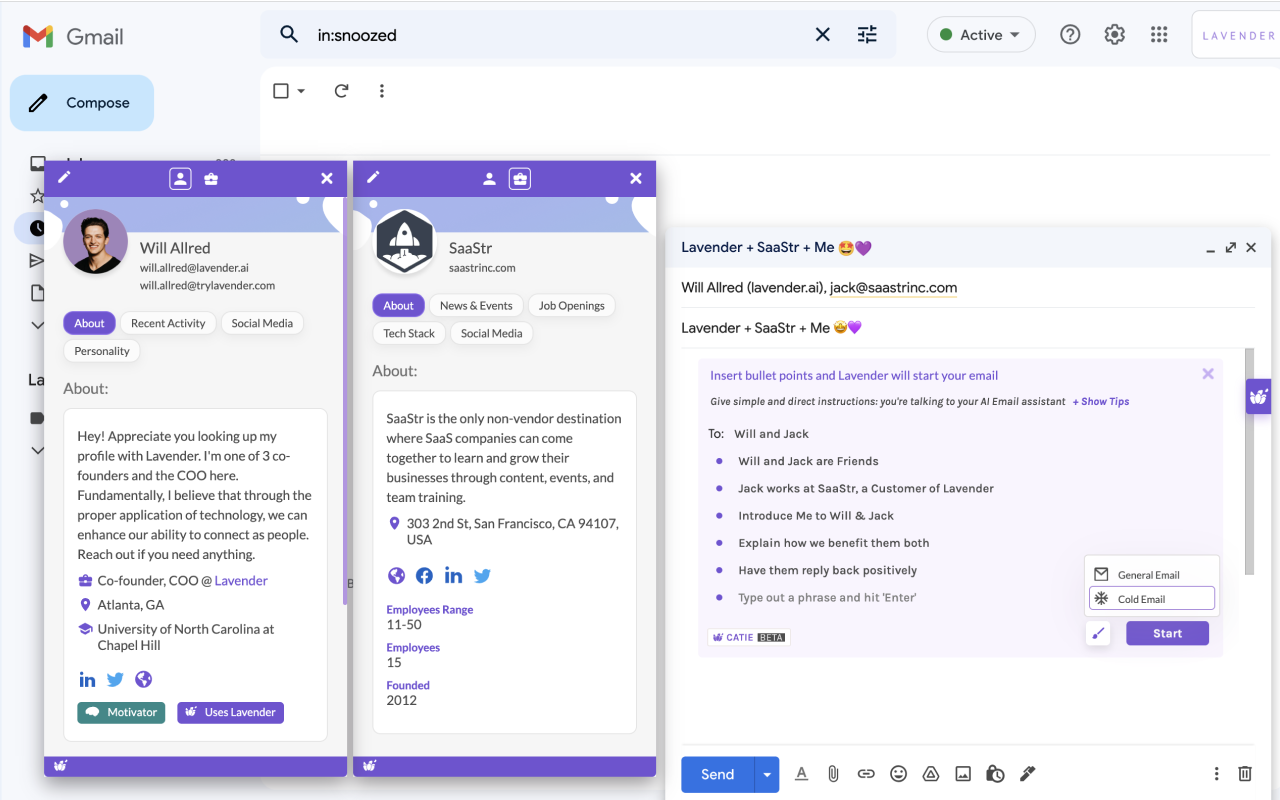Click the formatting options icon in compose toolbar

coord(801,774)
